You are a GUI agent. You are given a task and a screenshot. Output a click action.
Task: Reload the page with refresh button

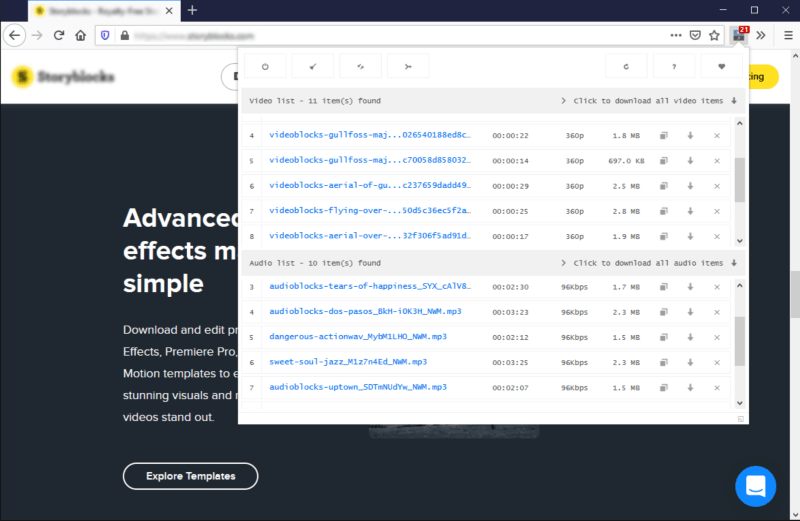click(59, 35)
